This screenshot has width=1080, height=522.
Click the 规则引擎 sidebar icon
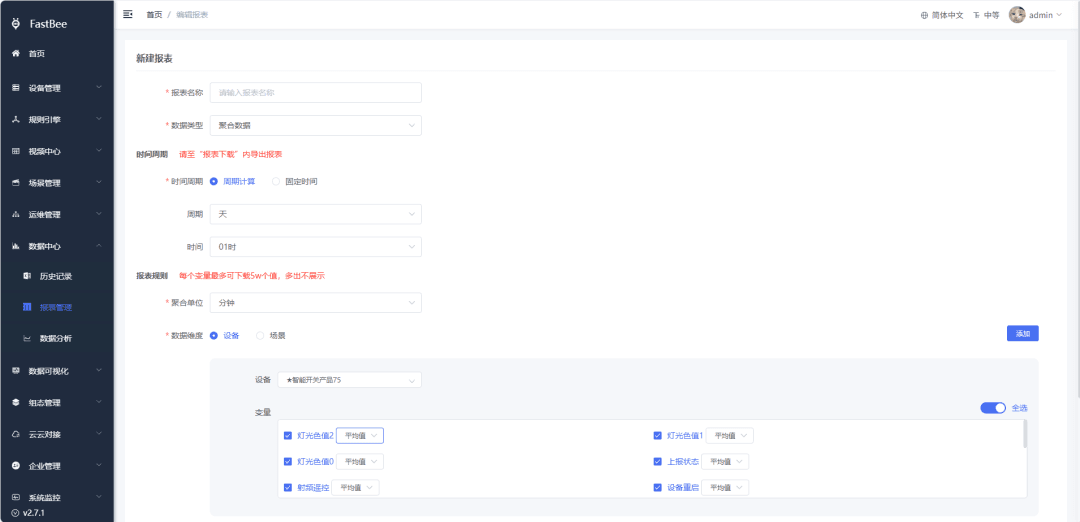pos(16,120)
